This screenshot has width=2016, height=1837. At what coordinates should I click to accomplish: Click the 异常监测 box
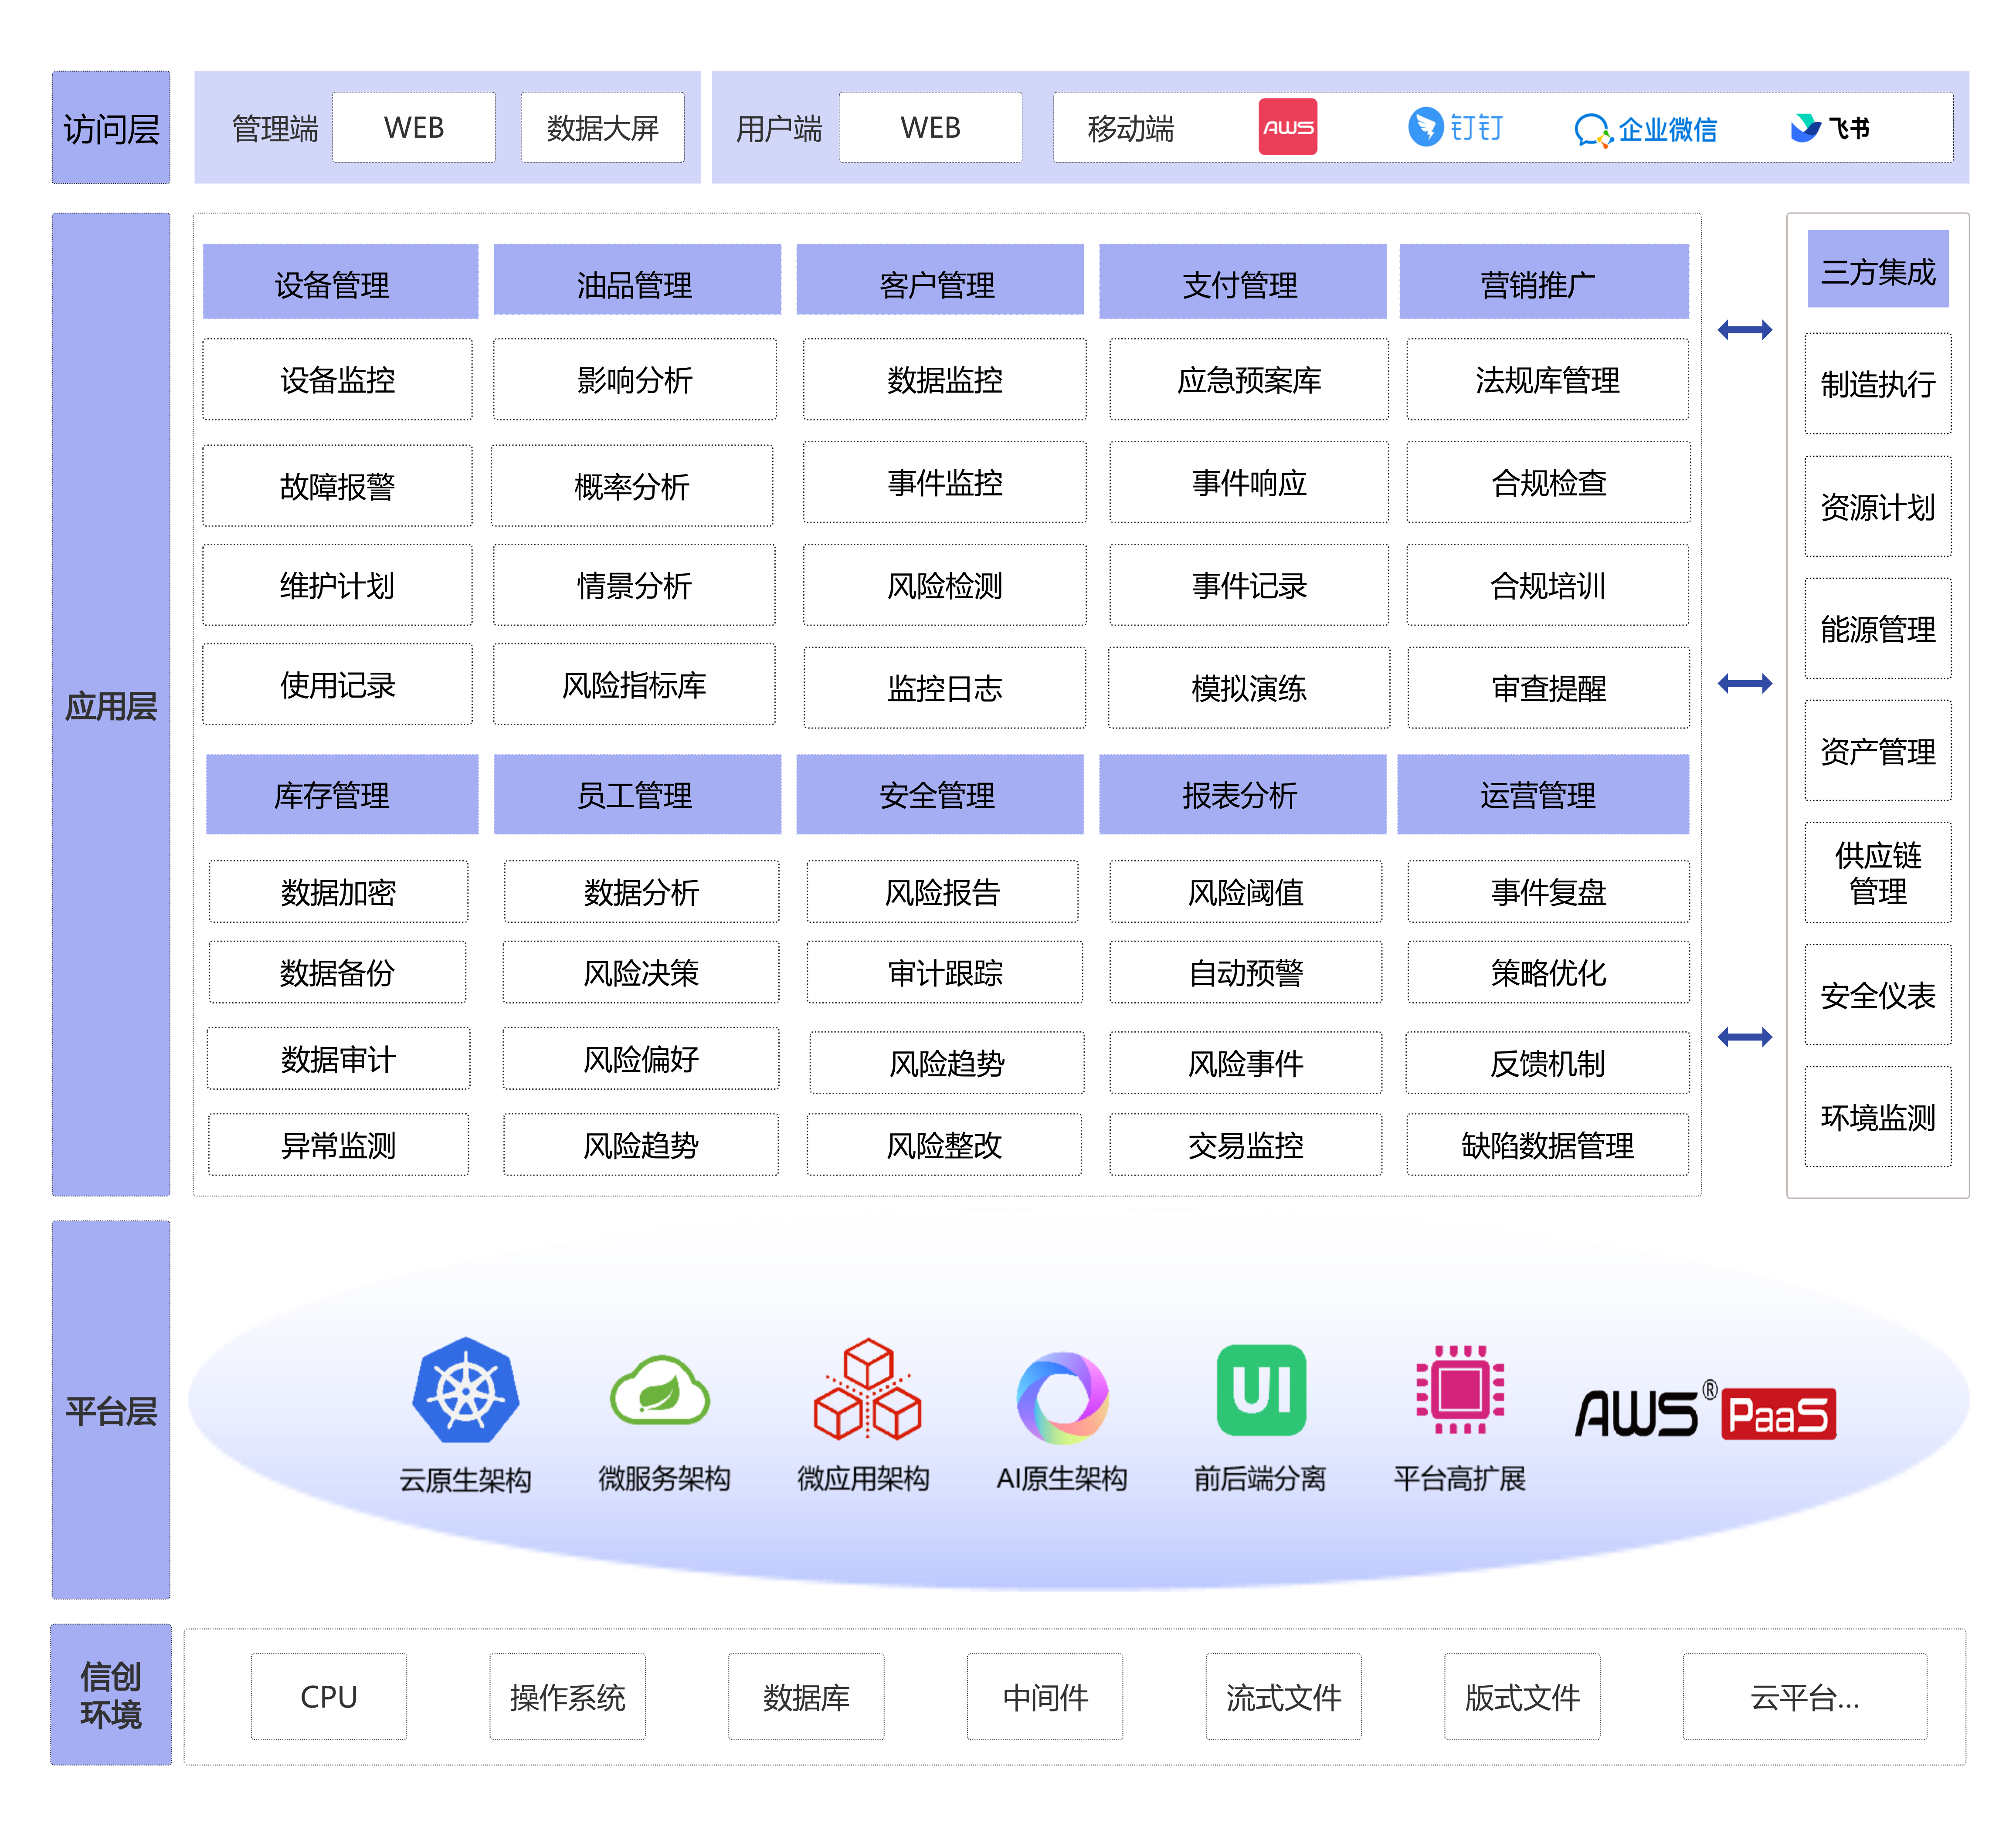coord(338,1144)
